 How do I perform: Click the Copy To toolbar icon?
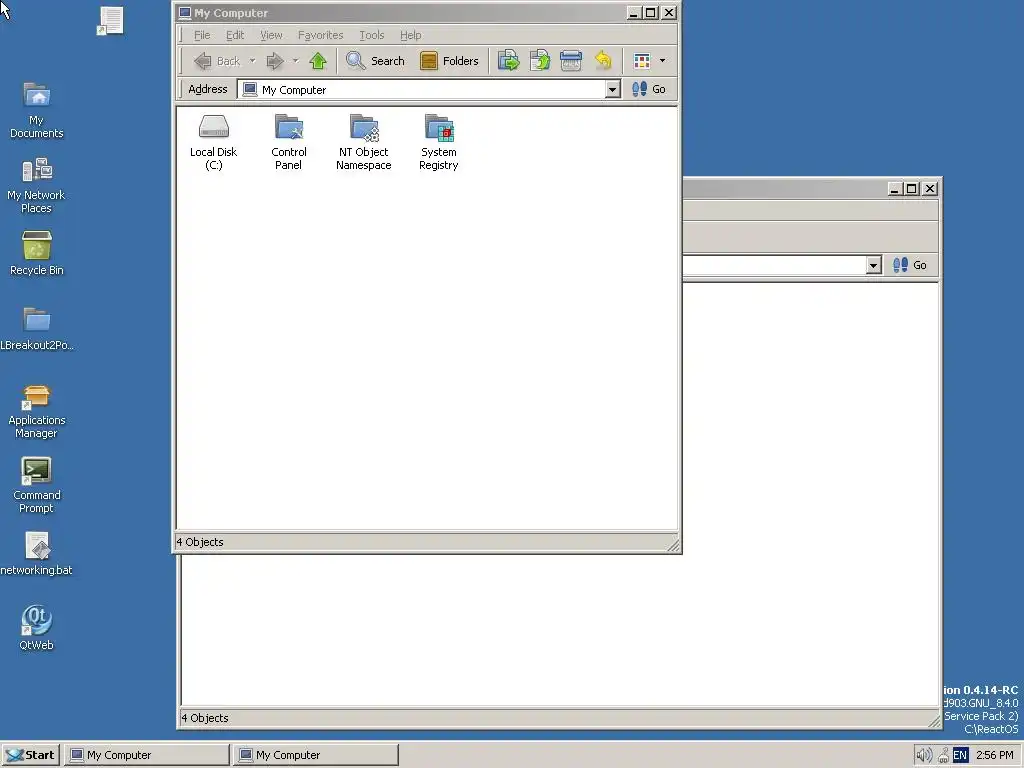click(539, 61)
